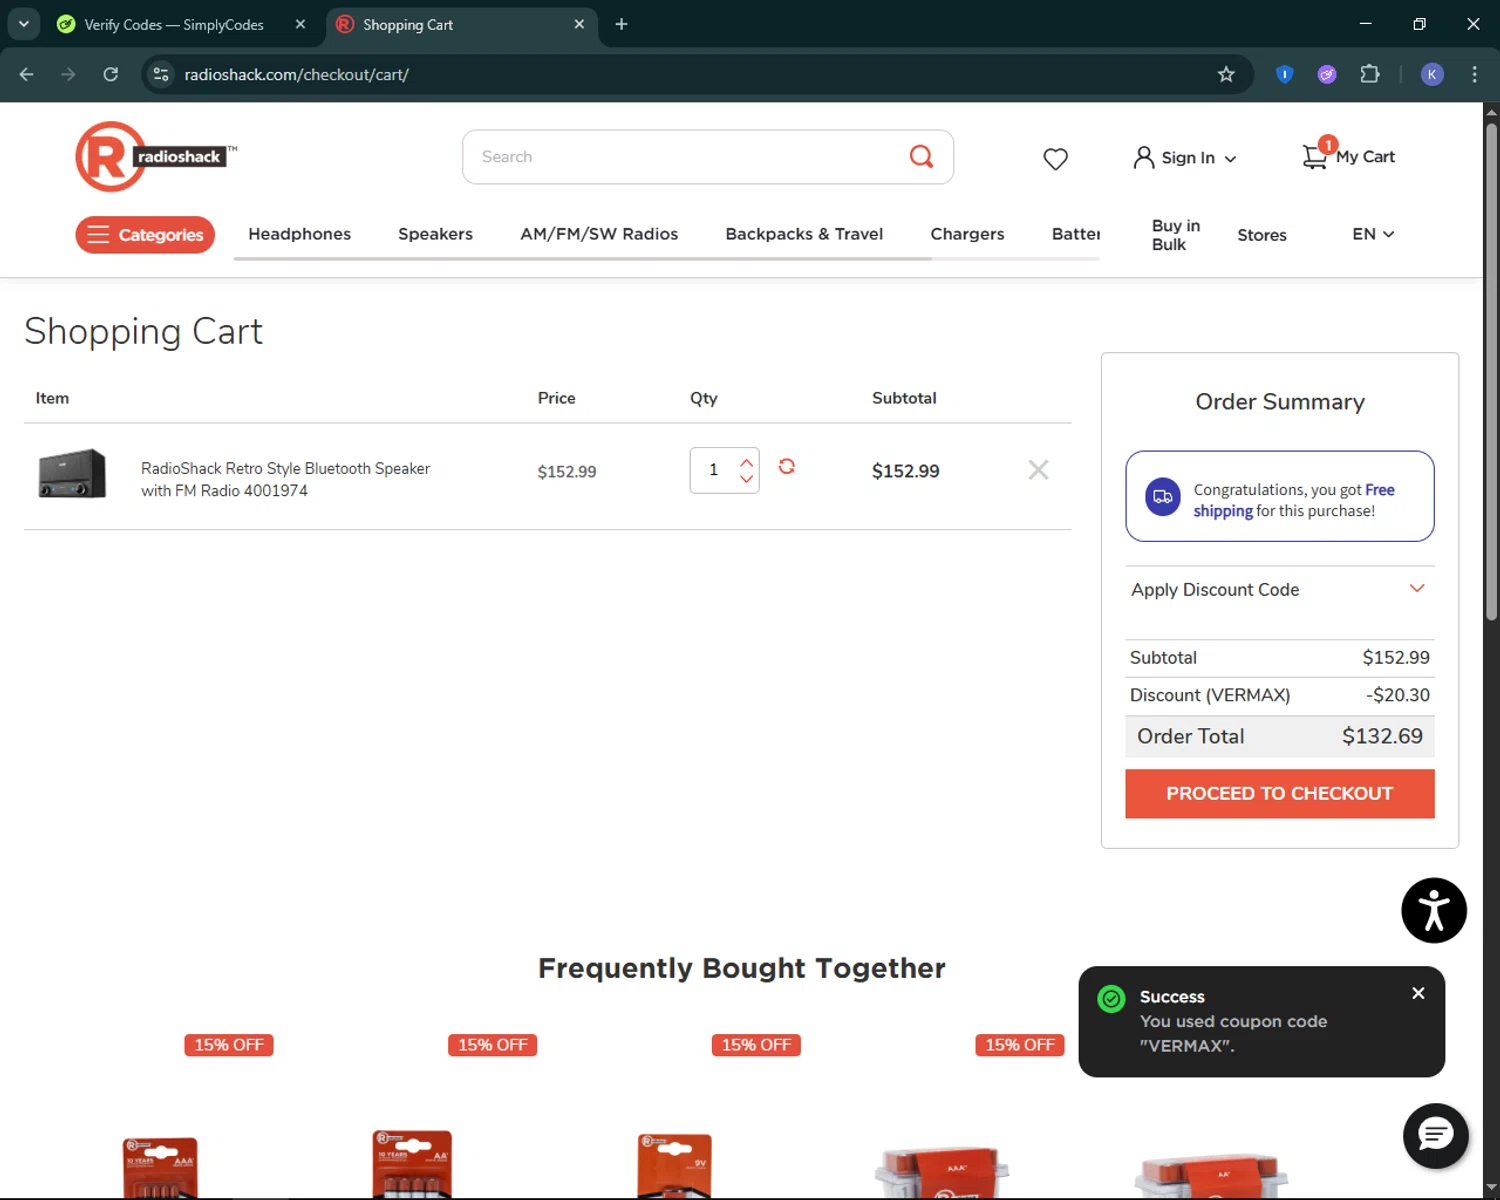Open the tab search dropdown
Screen dimensions: 1500x1200
[23, 24]
